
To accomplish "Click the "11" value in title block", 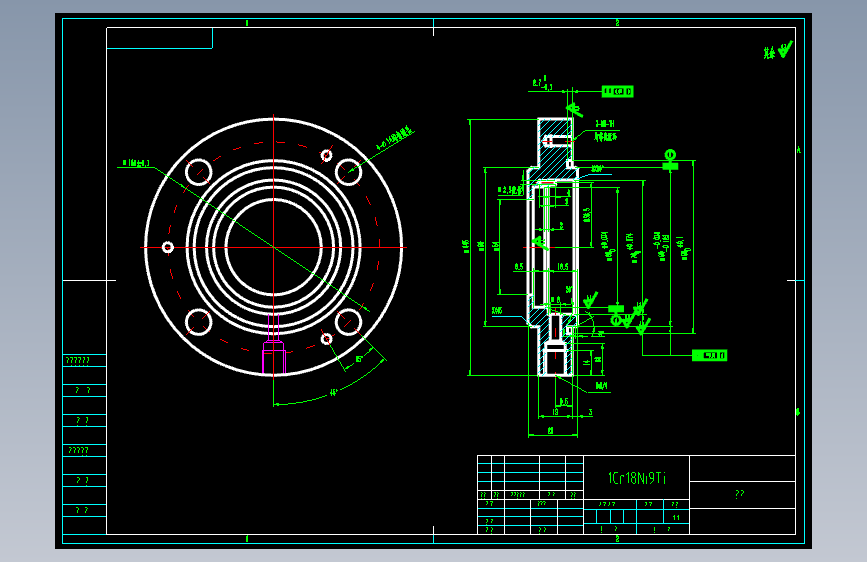I will [676, 518].
